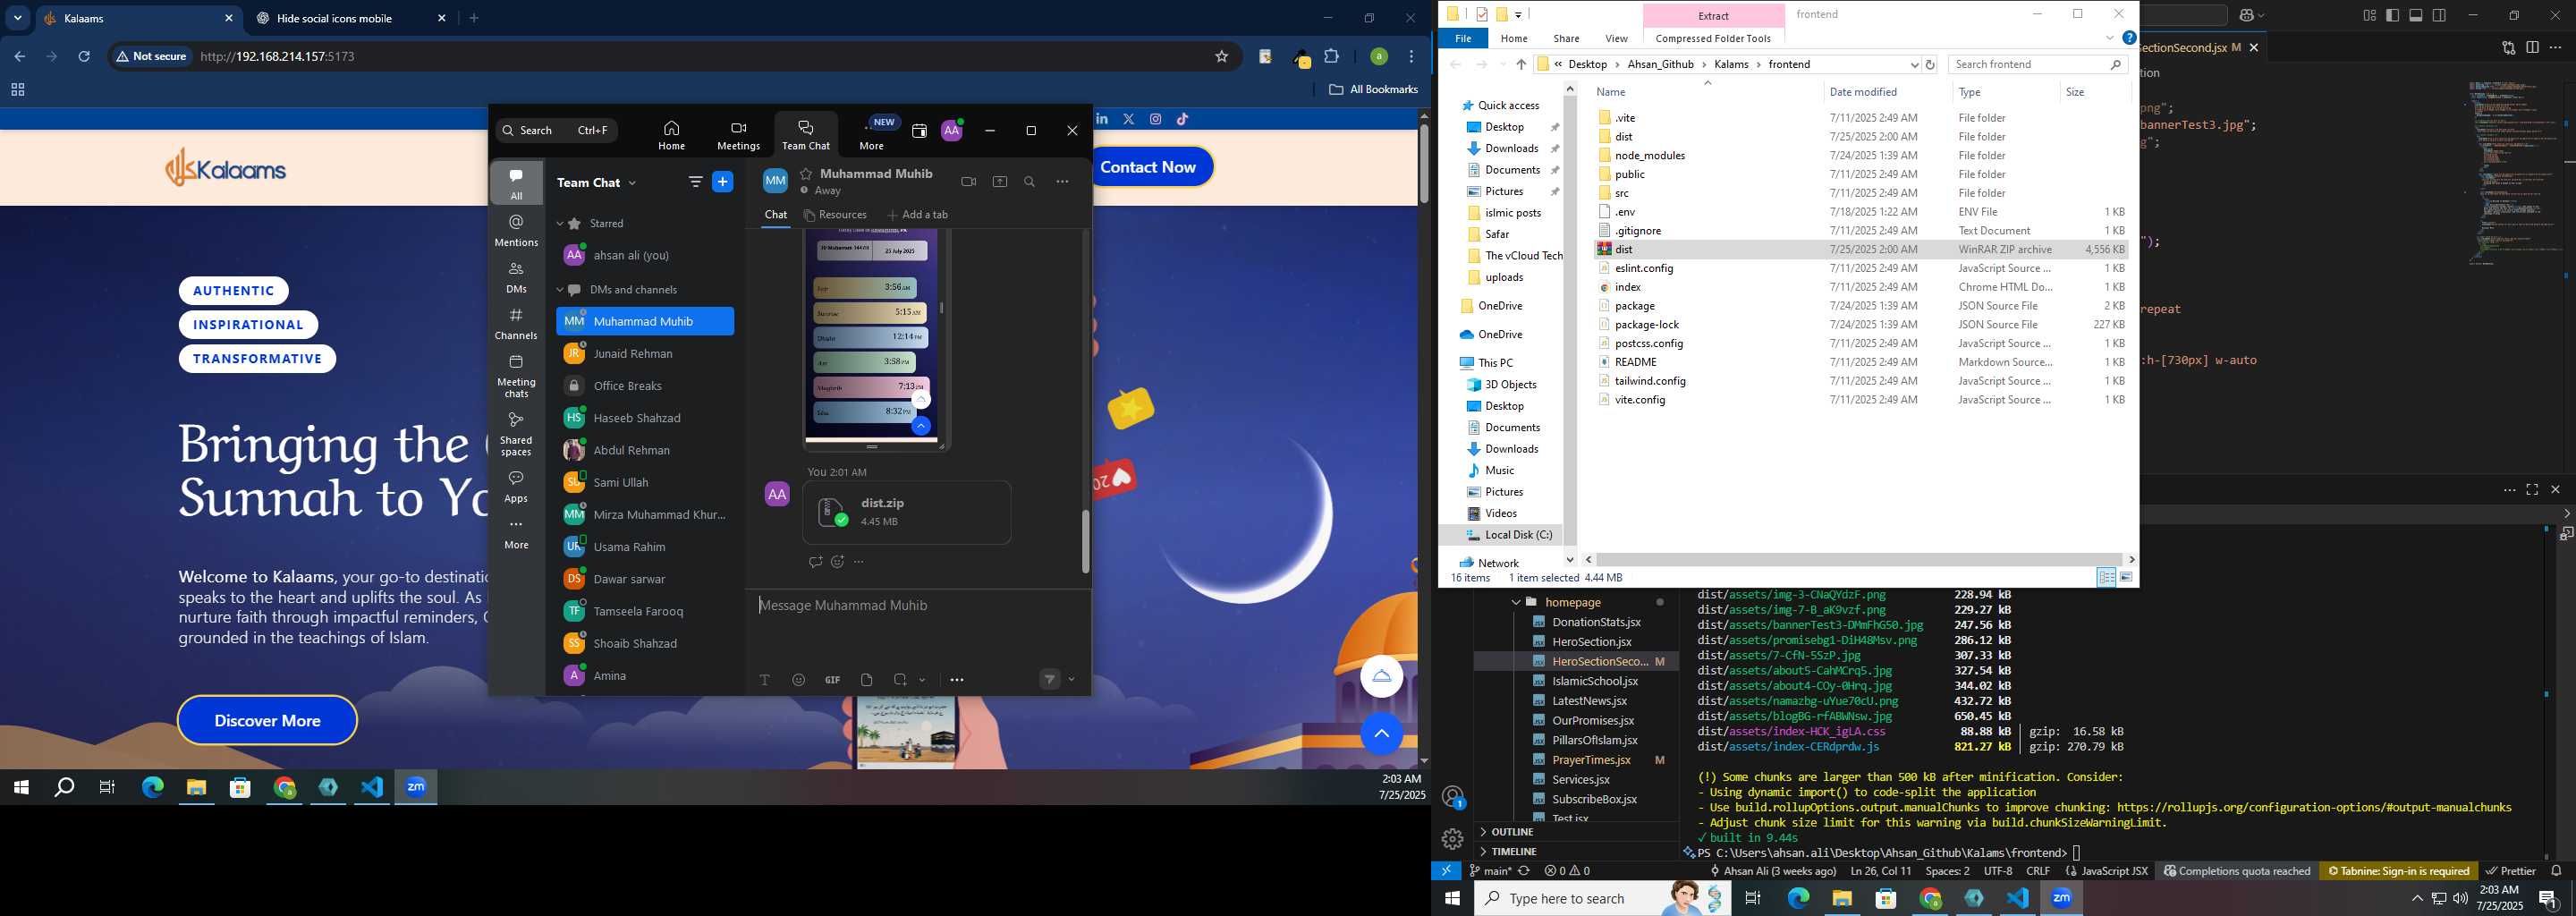
Task: Open TikTok icon on Kalaams website
Action: (1183, 119)
